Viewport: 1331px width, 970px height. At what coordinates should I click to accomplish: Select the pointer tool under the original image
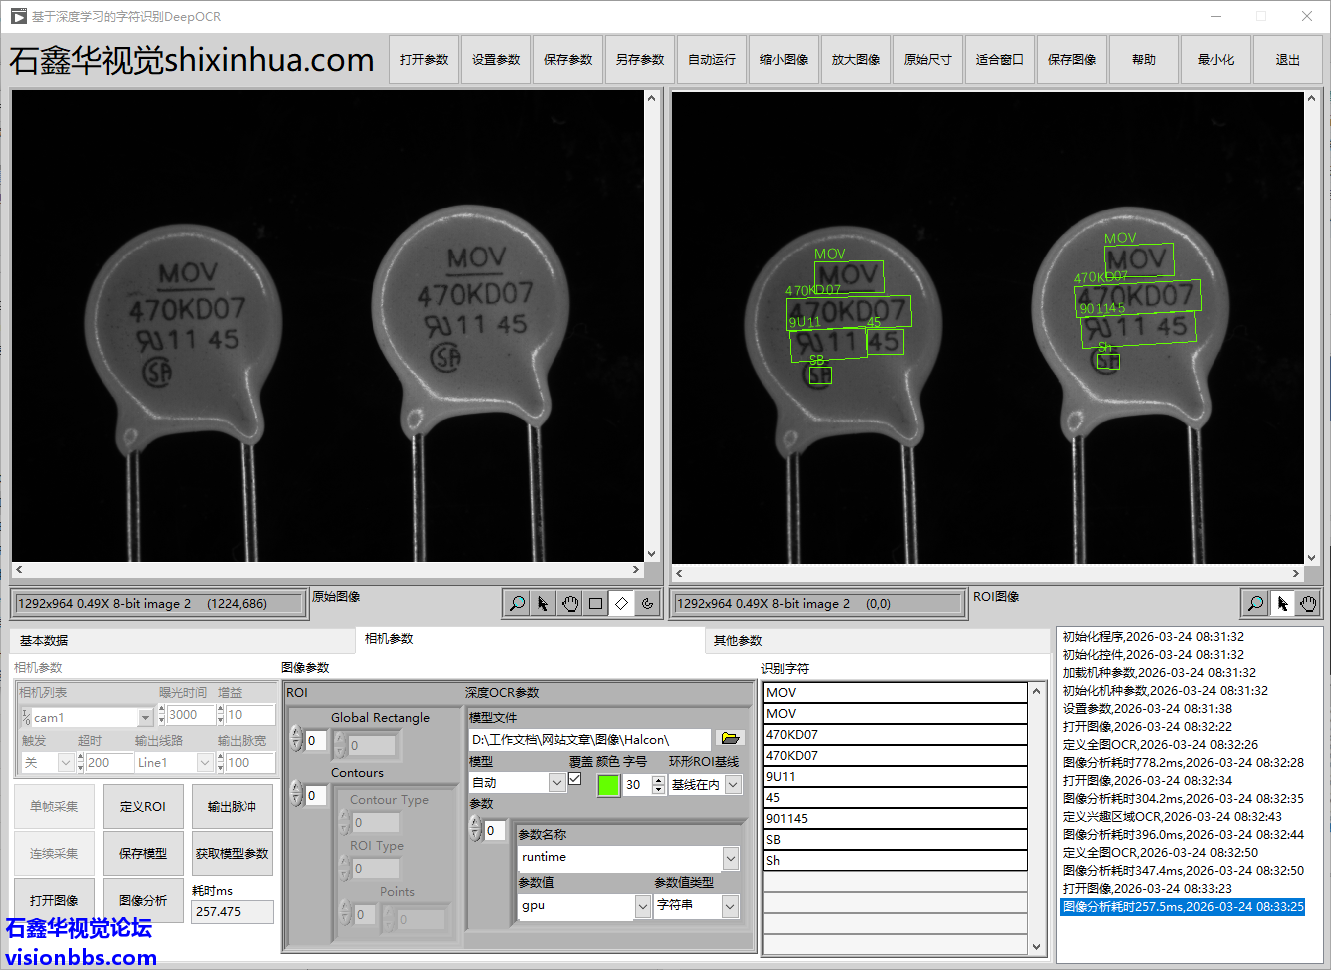click(x=543, y=603)
